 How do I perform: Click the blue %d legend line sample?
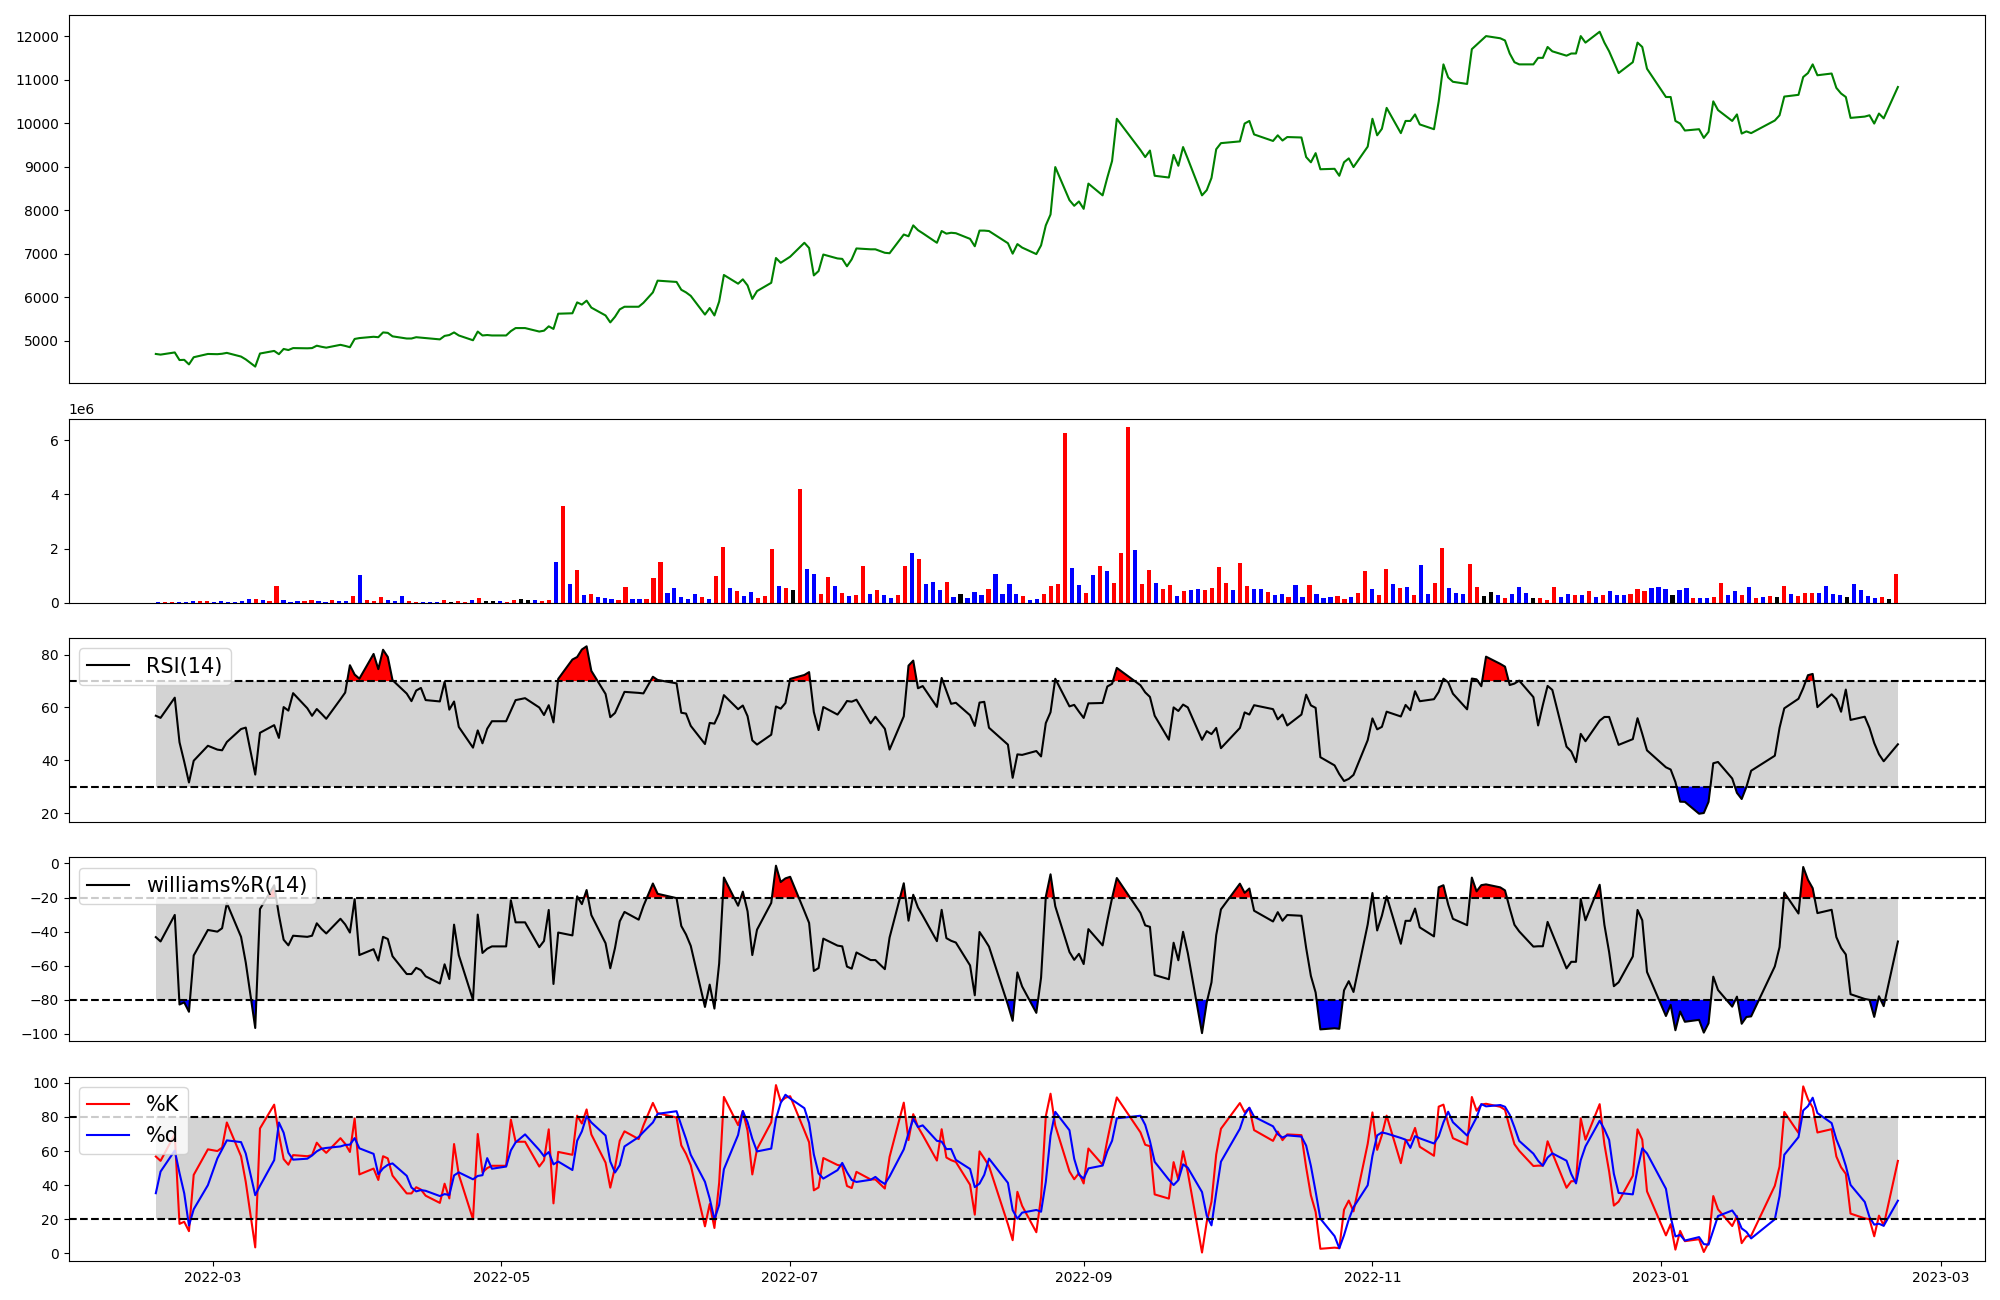click(109, 1135)
